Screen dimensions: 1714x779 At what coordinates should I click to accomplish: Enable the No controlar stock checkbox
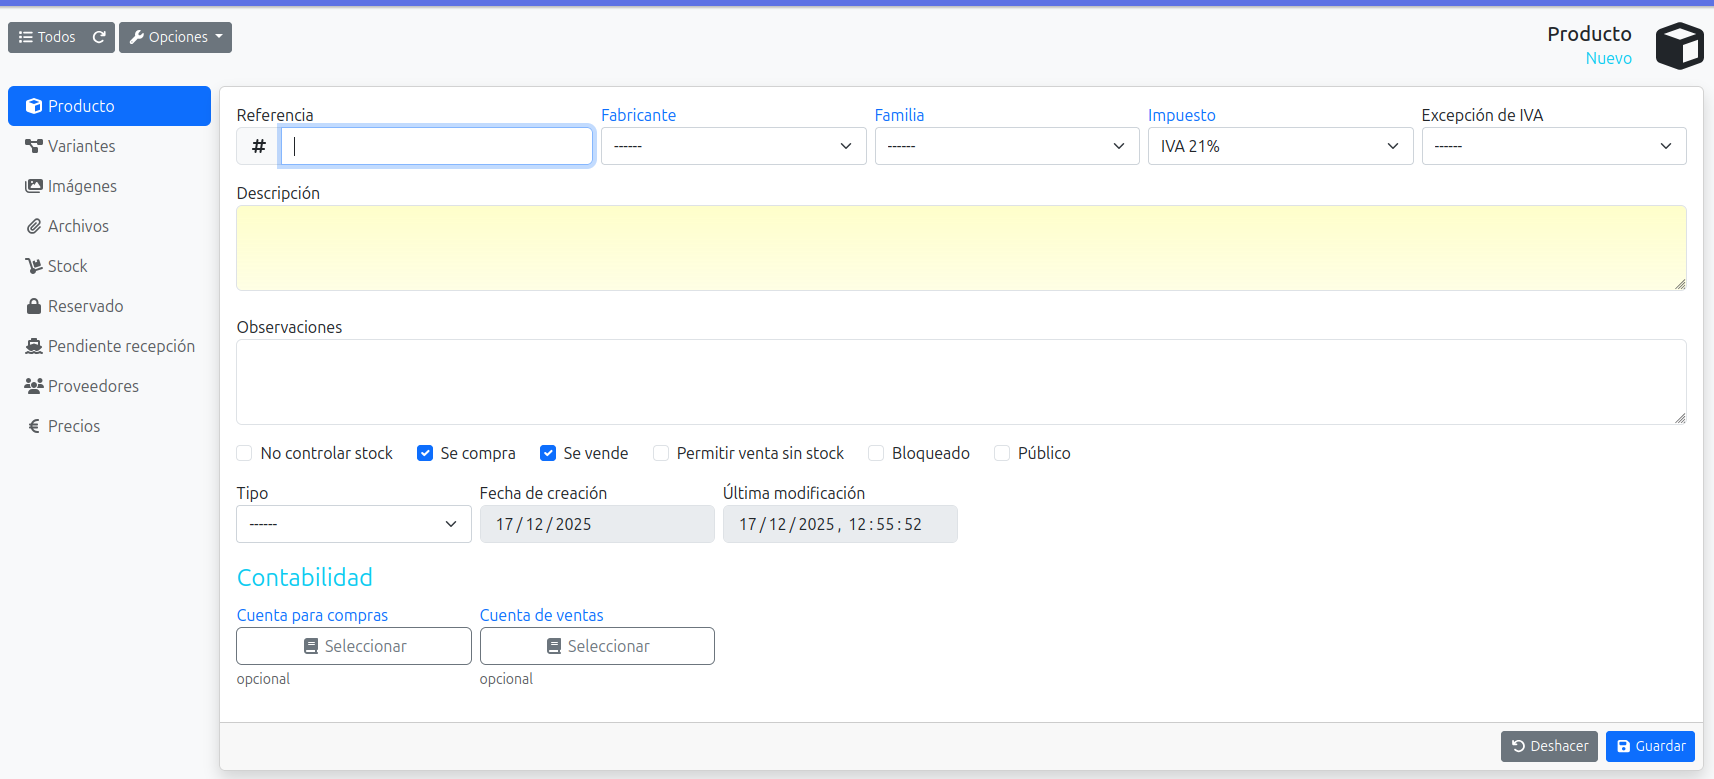click(245, 453)
